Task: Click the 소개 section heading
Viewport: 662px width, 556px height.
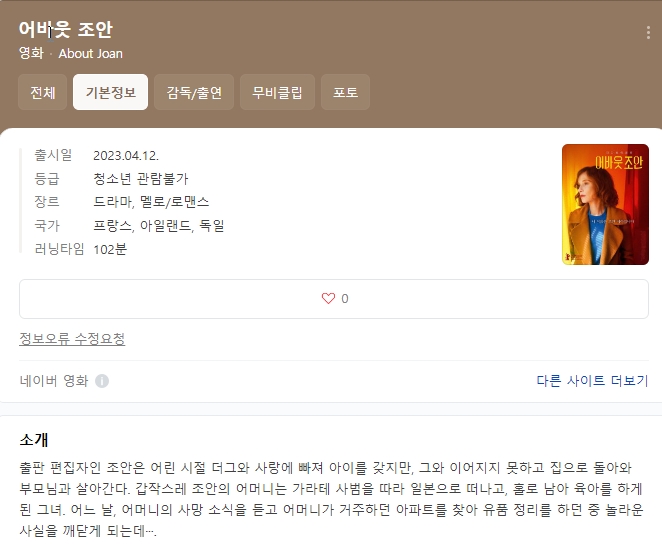Action: coord(34,439)
